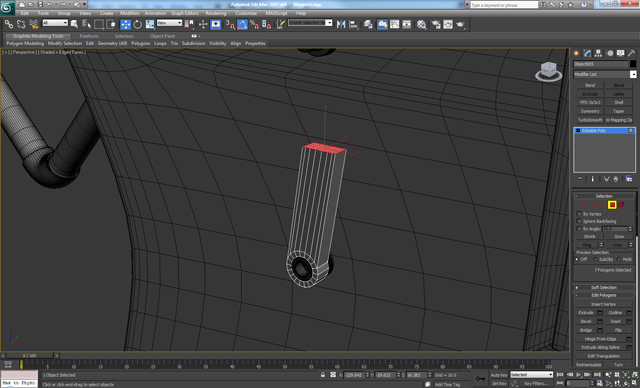
Task: Open the Create Selection Set dropdown
Action: pyautogui.click(x=310, y=23)
